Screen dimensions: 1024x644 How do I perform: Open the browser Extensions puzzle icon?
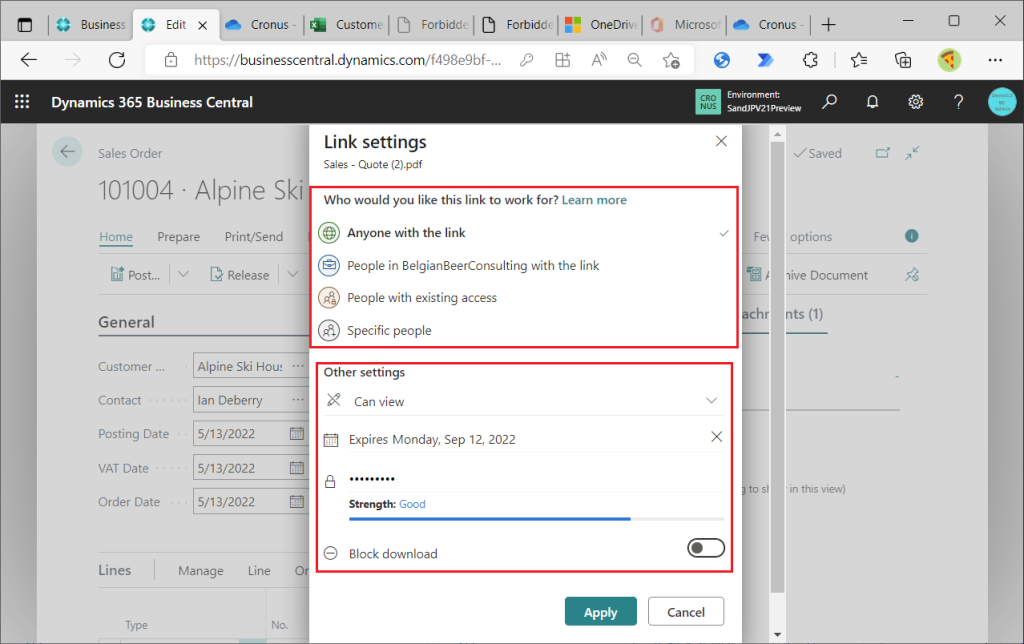(810, 60)
